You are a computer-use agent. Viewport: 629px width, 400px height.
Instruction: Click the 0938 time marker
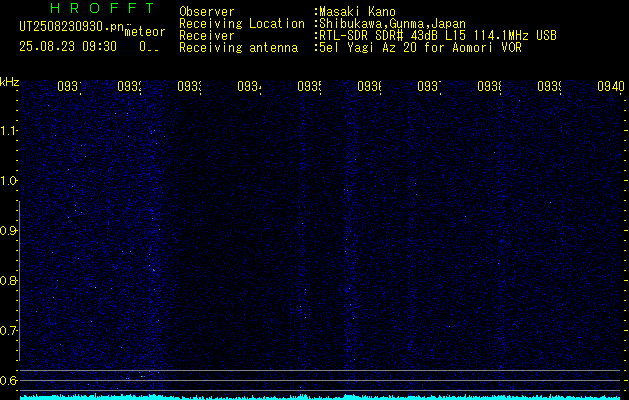(x=489, y=86)
